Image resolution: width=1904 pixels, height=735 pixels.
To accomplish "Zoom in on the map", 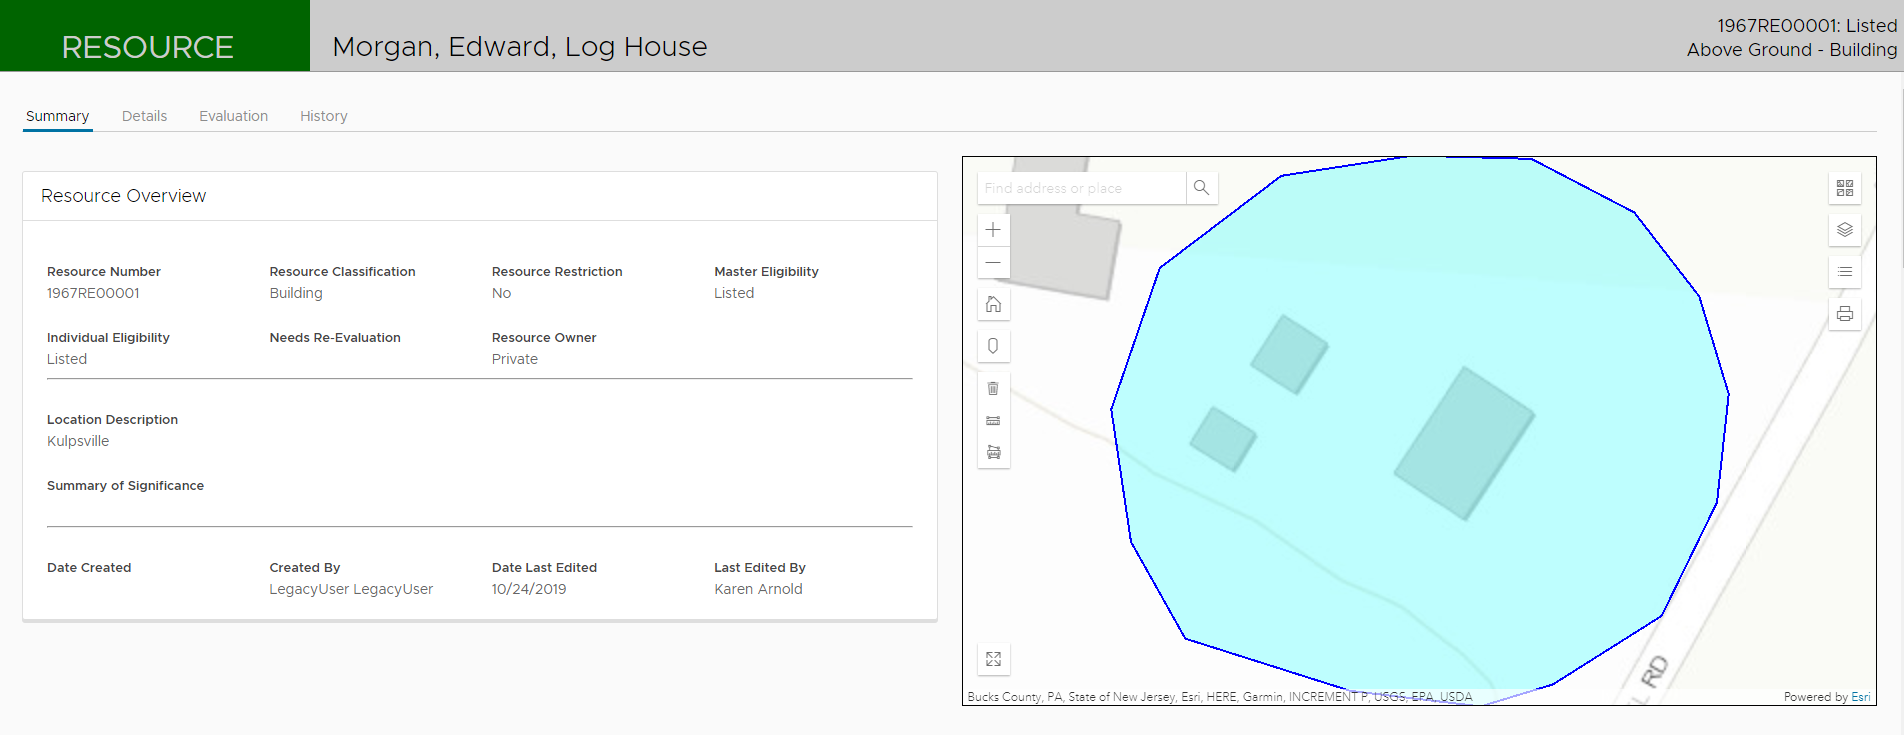I will 993,230.
